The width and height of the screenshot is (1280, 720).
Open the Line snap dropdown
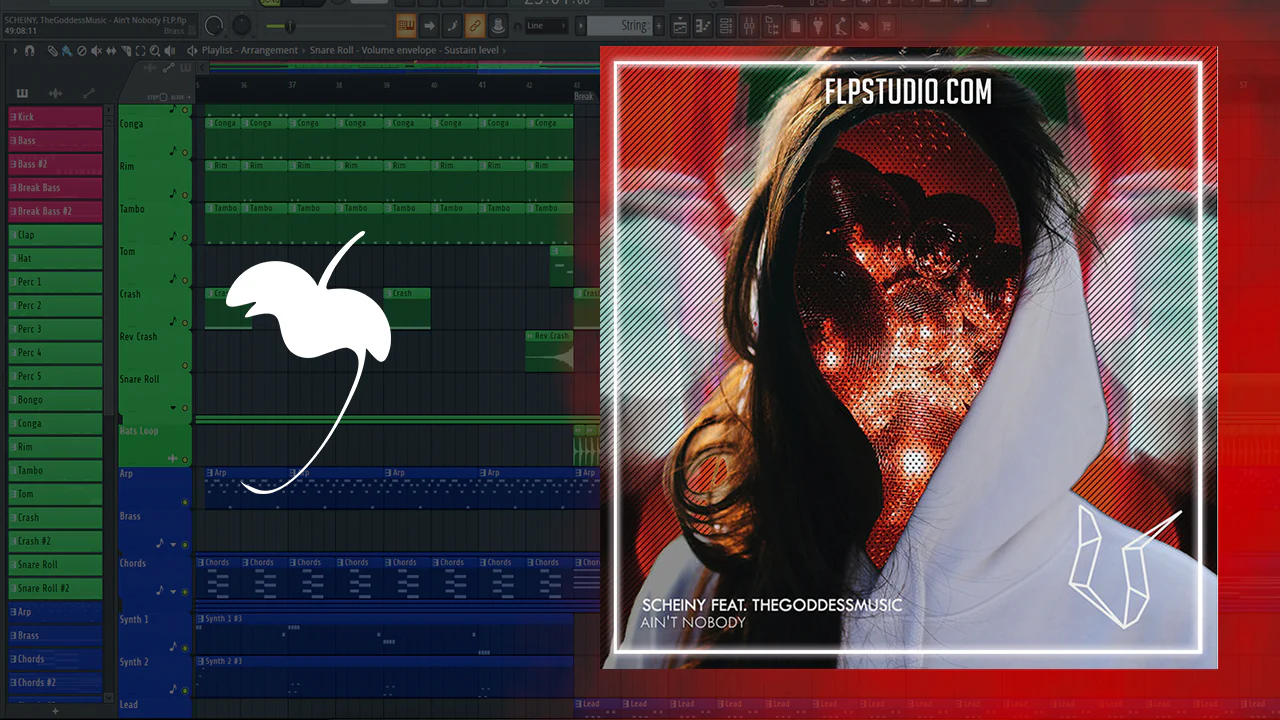pos(546,26)
